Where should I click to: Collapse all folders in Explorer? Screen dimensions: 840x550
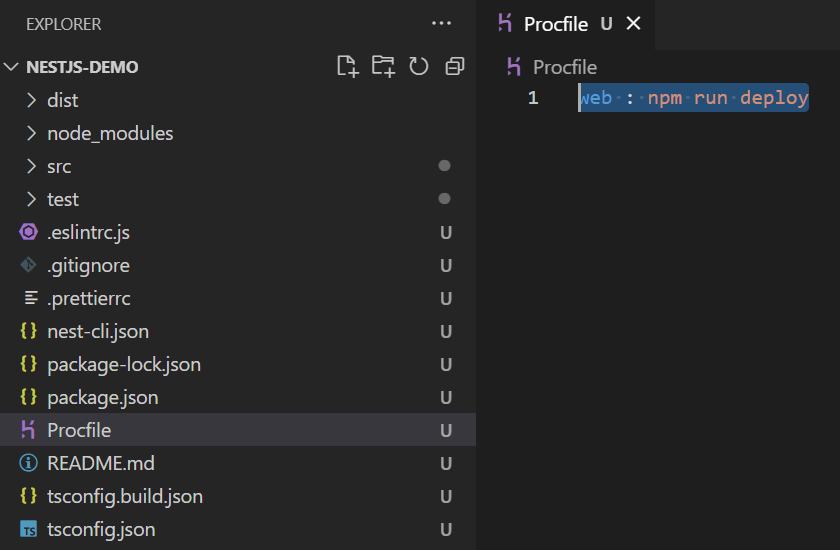(455, 66)
